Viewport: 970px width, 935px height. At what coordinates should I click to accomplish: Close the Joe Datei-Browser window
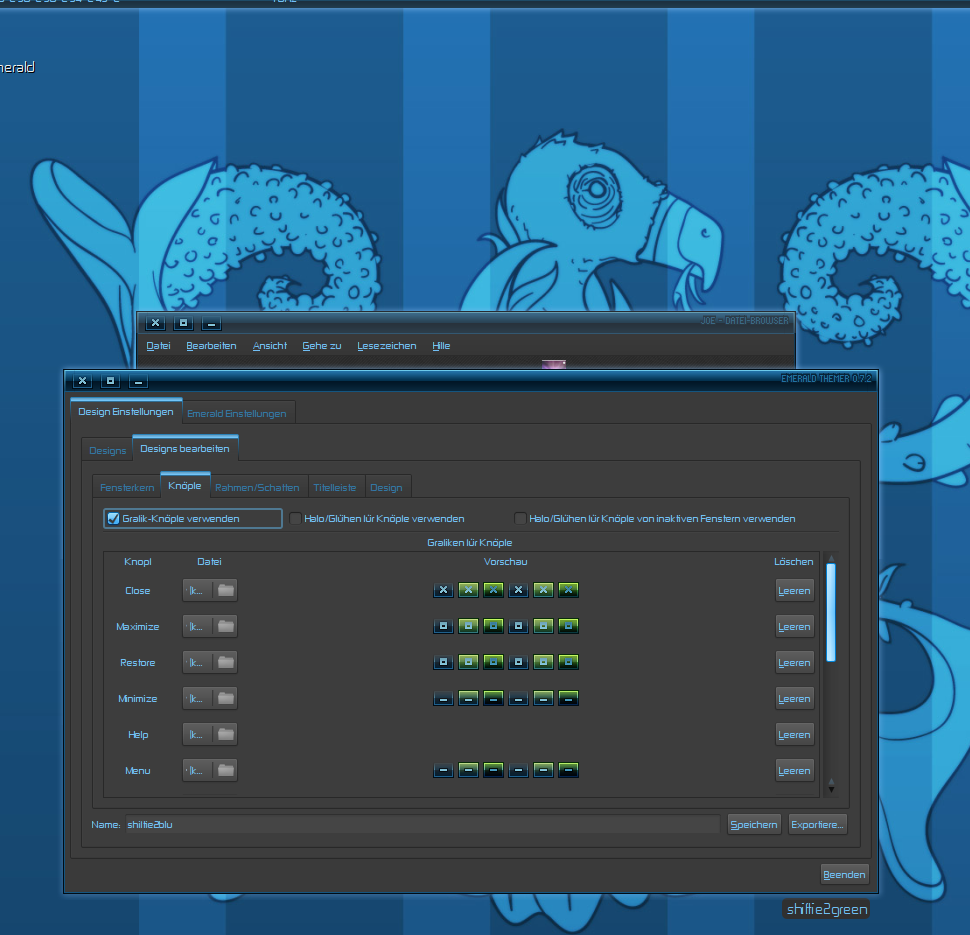(155, 323)
